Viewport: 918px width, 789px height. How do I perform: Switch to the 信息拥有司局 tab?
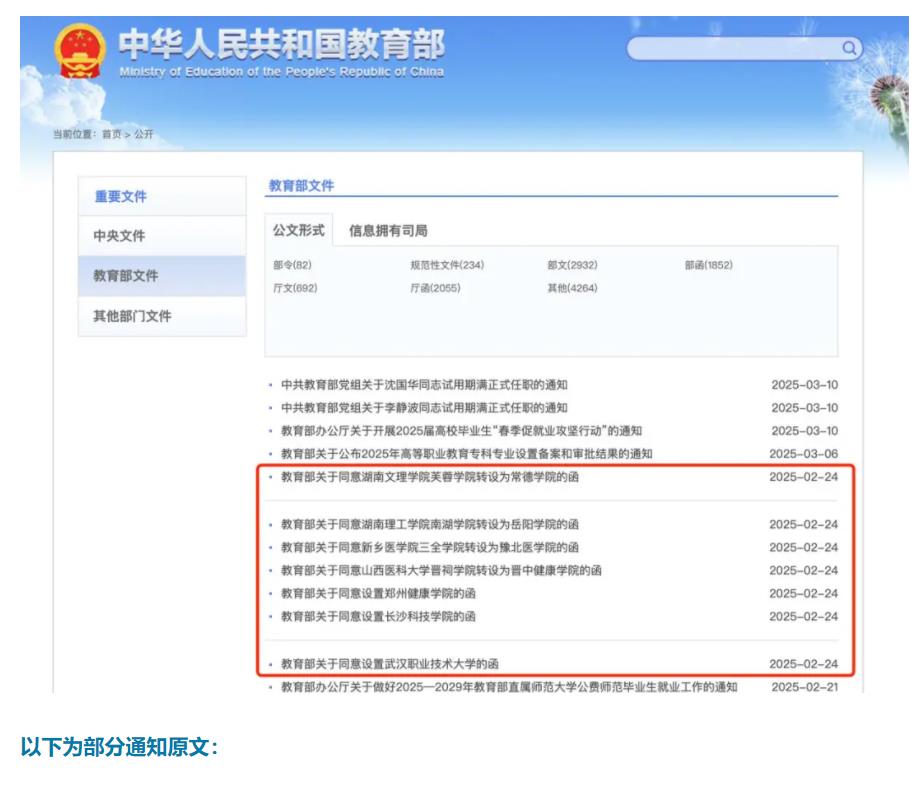point(388,231)
